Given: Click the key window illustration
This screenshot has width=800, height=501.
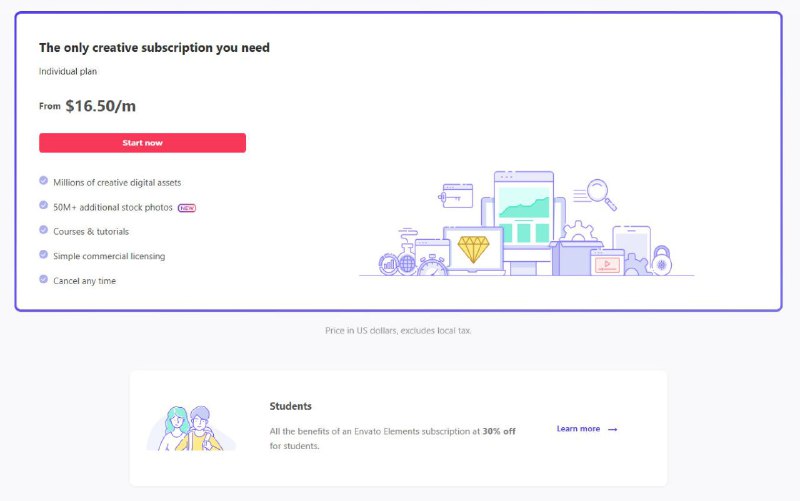Looking at the screenshot, I should pyautogui.click(x=456, y=196).
